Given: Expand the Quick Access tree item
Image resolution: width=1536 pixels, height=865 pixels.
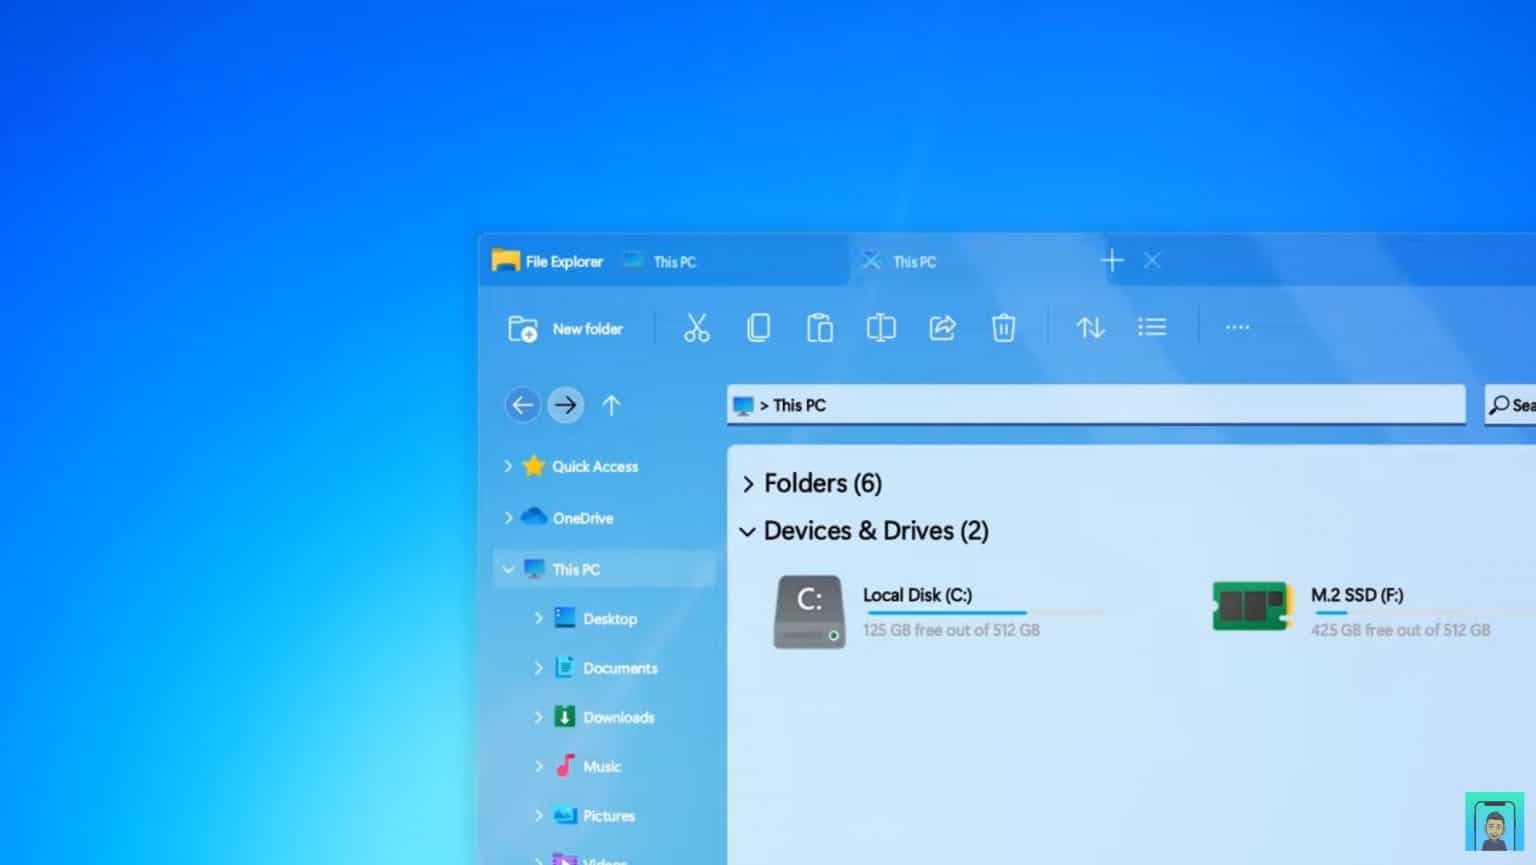Looking at the screenshot, I should [x=509, y=466].
